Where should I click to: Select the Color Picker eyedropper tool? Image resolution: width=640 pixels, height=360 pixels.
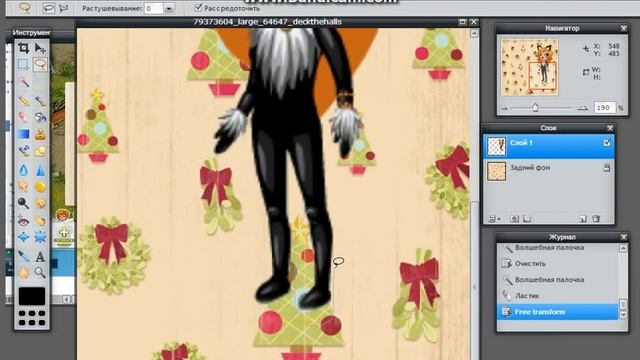[x=23, y=256]
